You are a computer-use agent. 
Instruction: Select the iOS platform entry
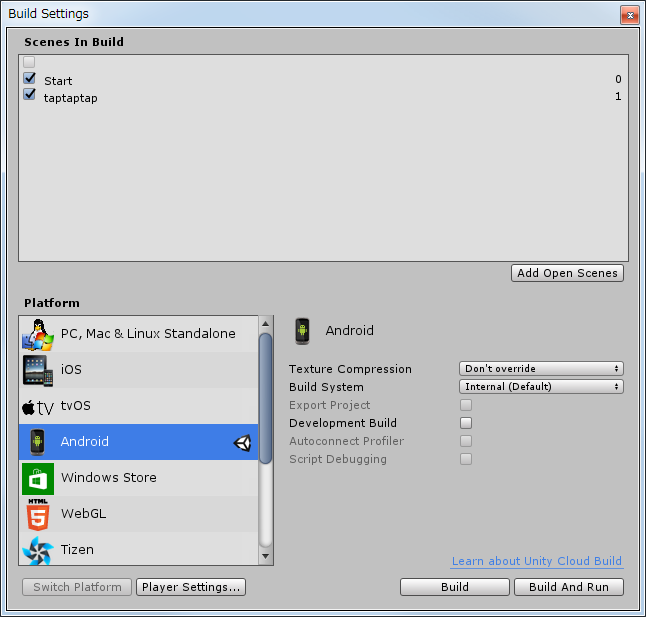tap(138, 370)
